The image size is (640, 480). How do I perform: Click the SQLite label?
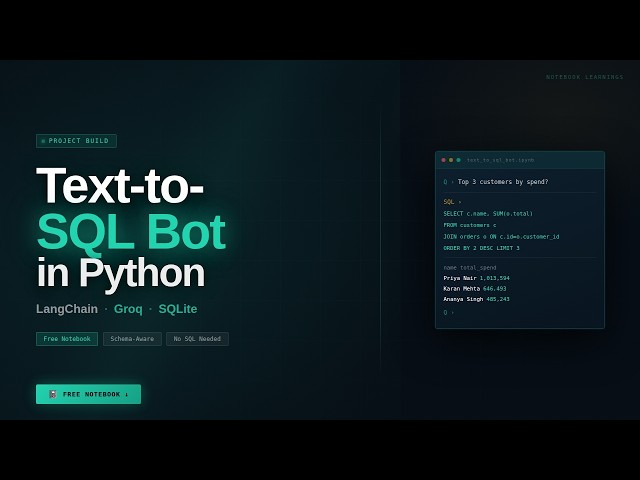[178, 309]
